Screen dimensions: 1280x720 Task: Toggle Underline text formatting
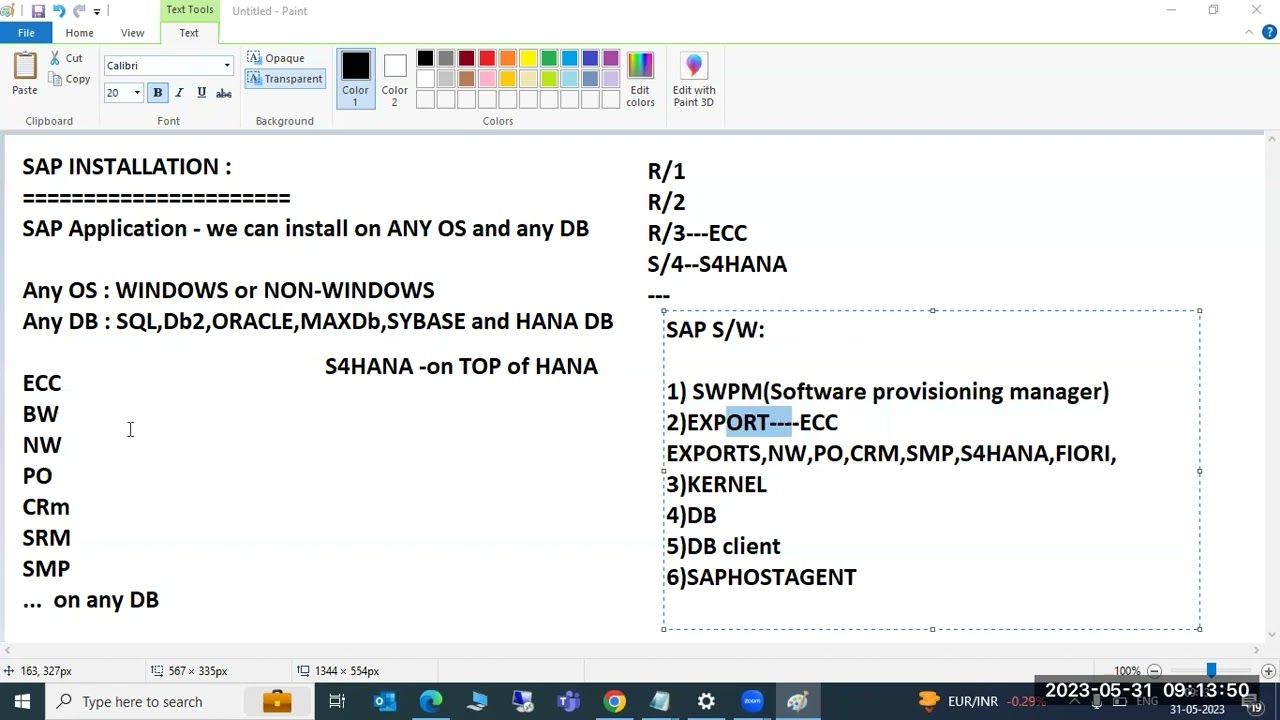pyautogui.click(x=201, y=93)
